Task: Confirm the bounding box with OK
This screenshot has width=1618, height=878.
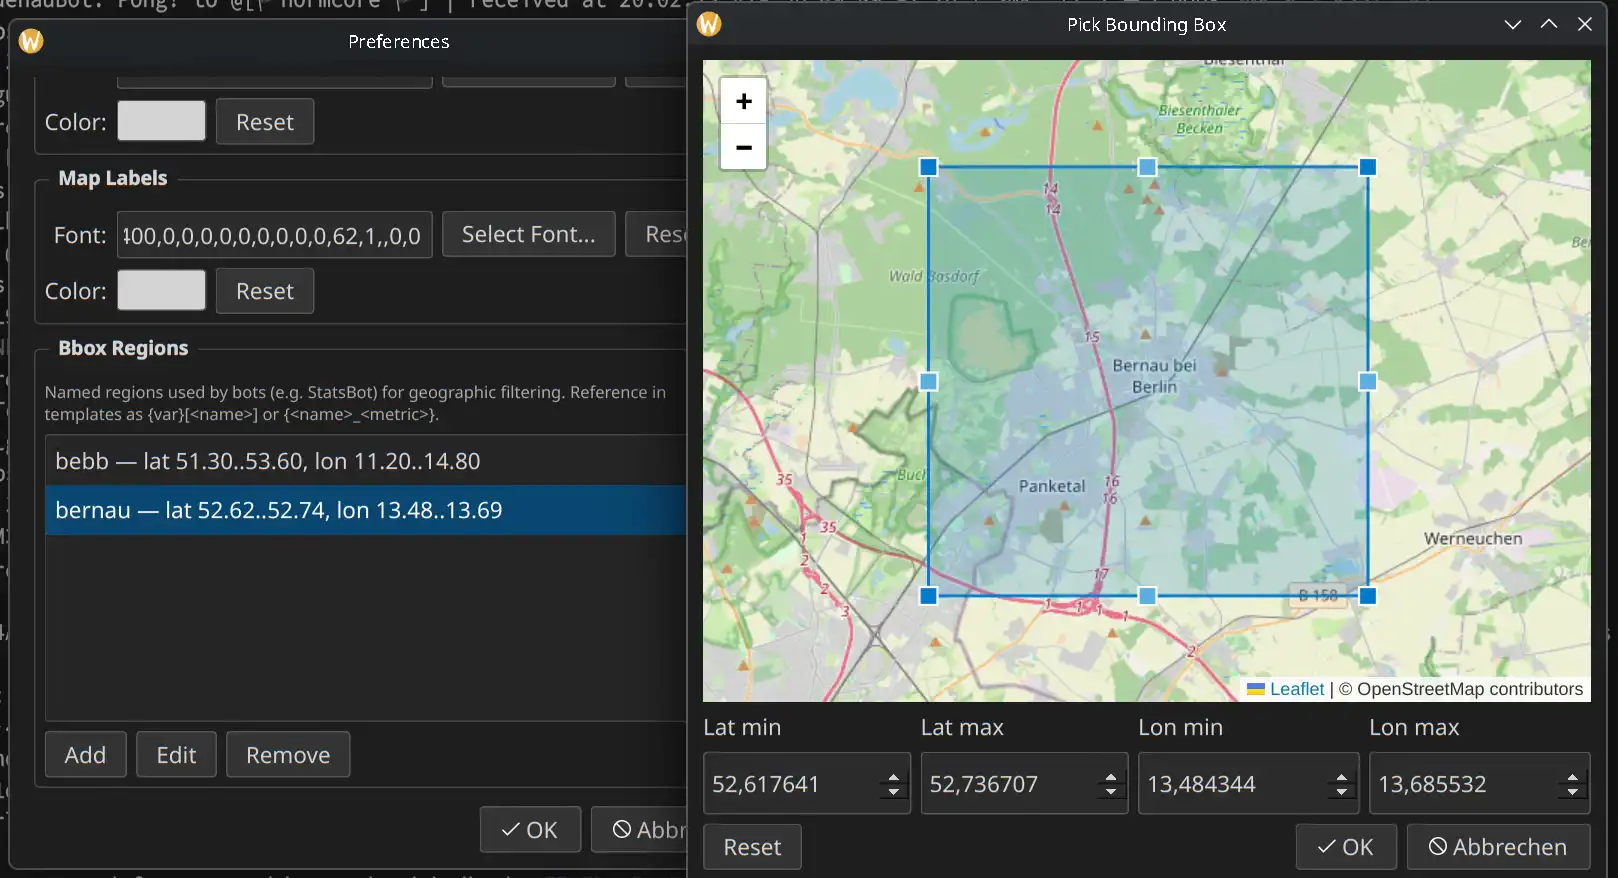Action: (1345, 847)
